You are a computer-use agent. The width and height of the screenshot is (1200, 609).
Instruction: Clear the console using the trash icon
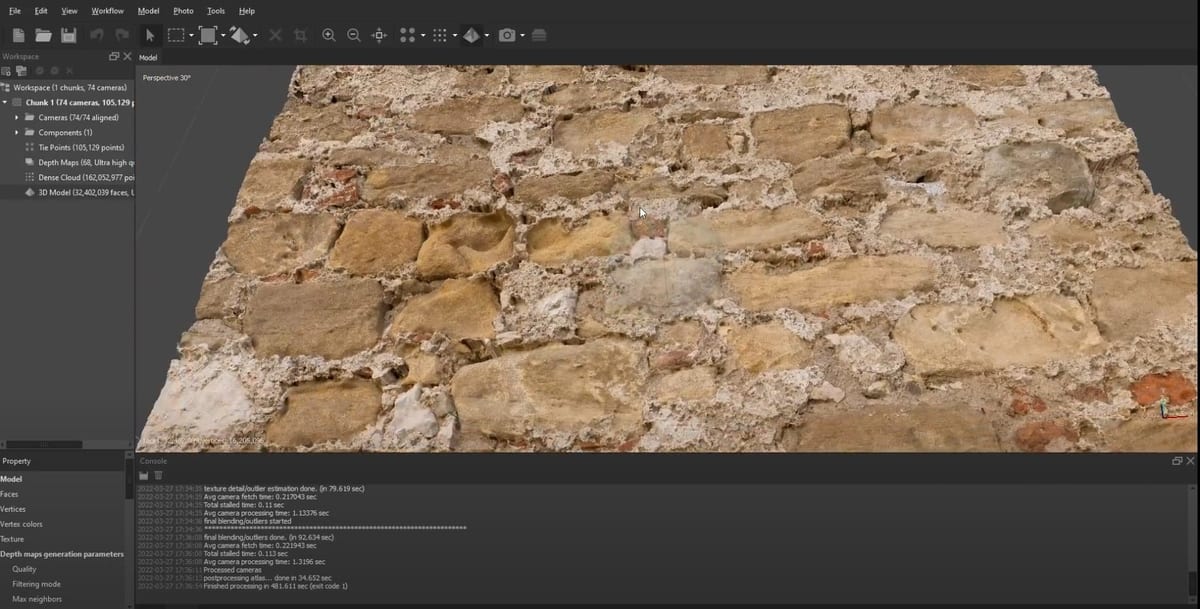(158, 475)
